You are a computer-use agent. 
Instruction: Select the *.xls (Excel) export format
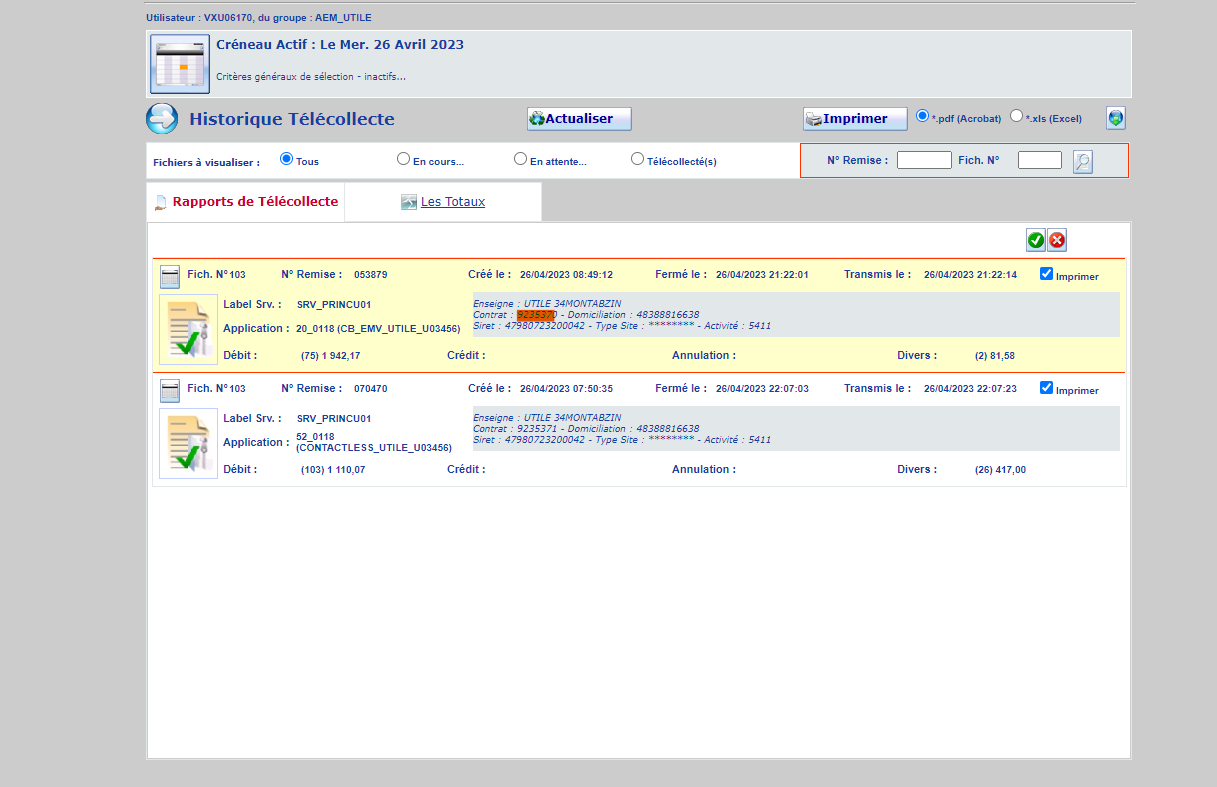point(1017,116)
